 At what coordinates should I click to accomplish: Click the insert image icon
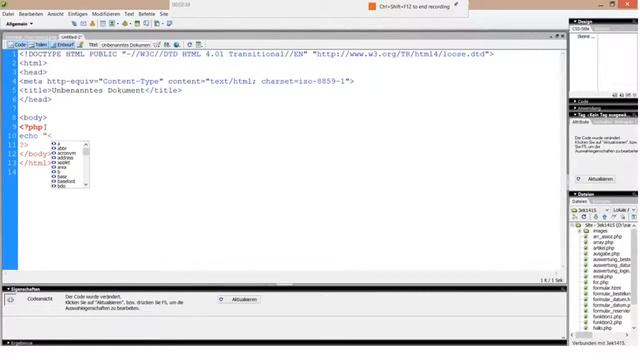(112, 24)
